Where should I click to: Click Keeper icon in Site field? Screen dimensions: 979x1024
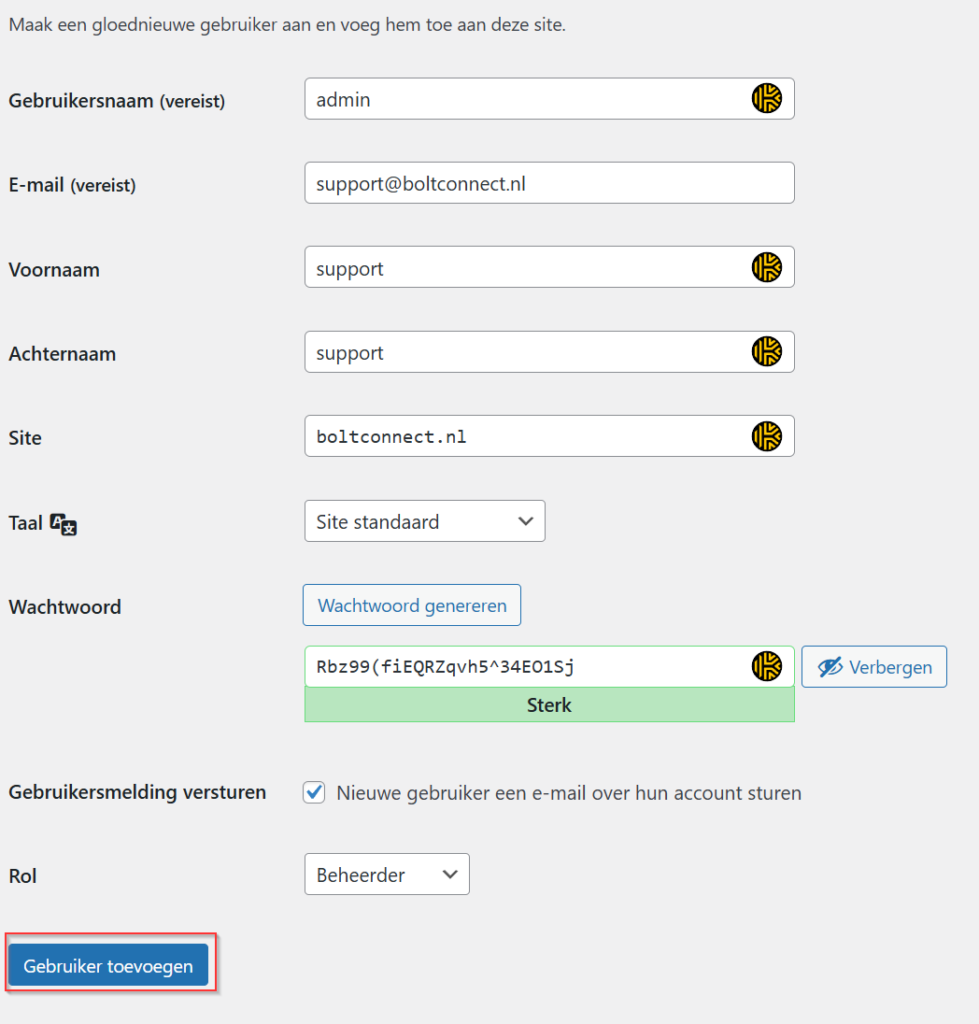[x=766, y=436]
